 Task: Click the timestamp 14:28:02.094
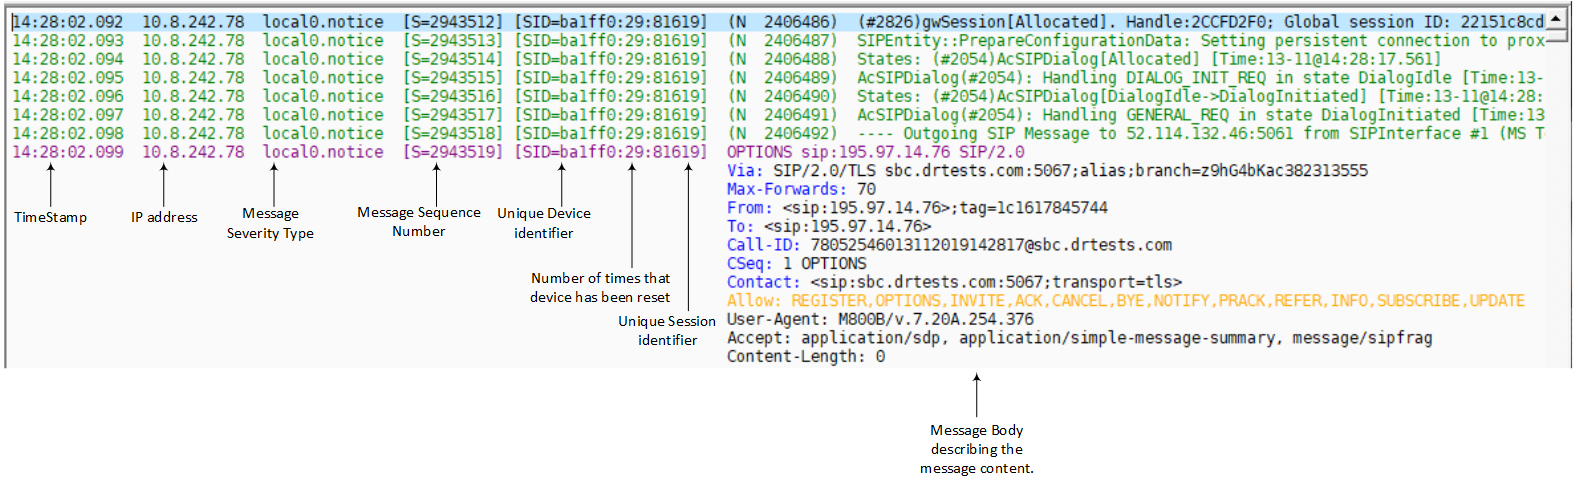click(68, 59)
